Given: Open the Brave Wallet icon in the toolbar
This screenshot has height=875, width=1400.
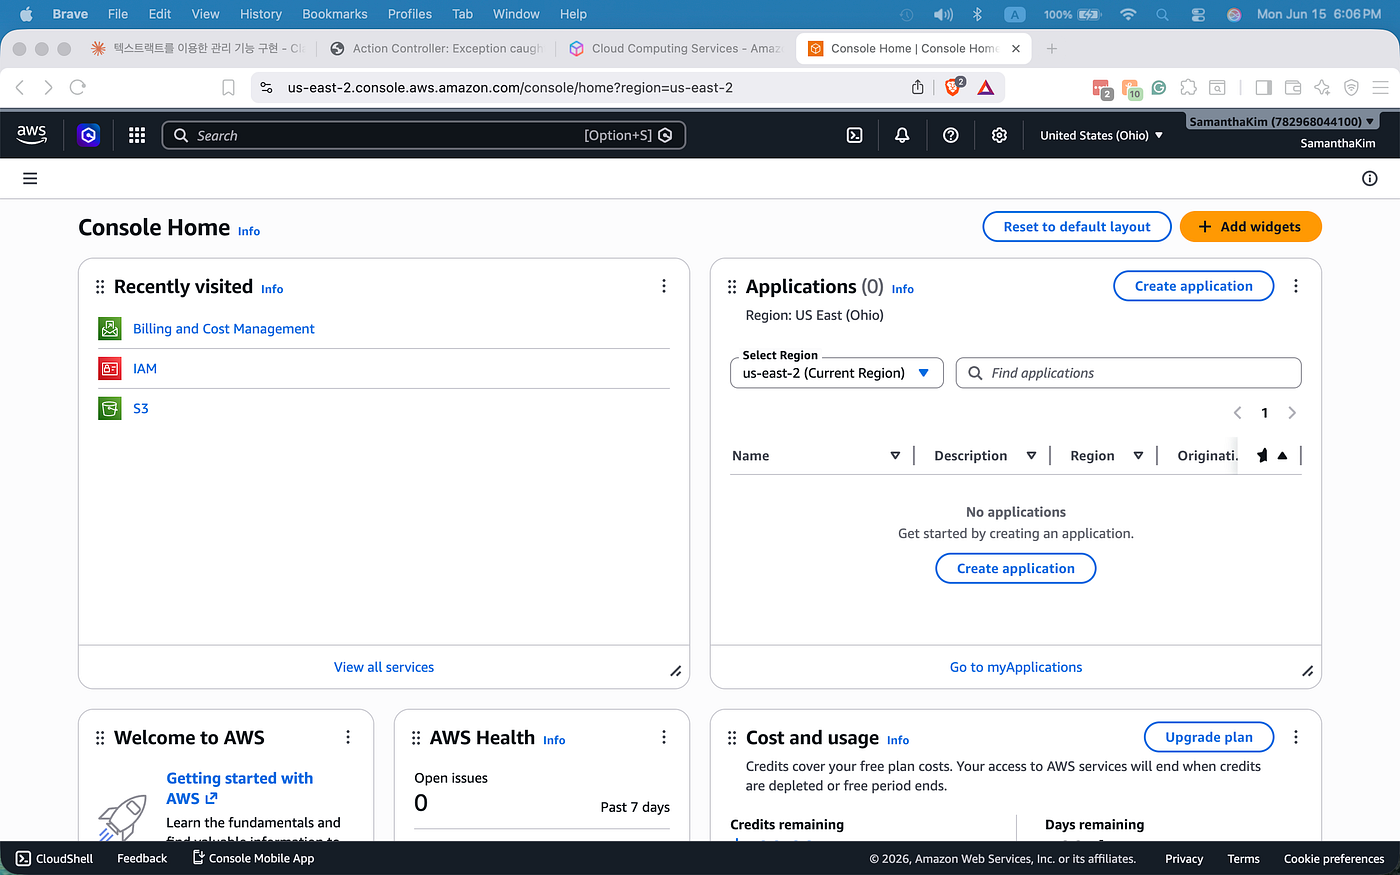Looking at the screenshot, I should (1293, 88).
